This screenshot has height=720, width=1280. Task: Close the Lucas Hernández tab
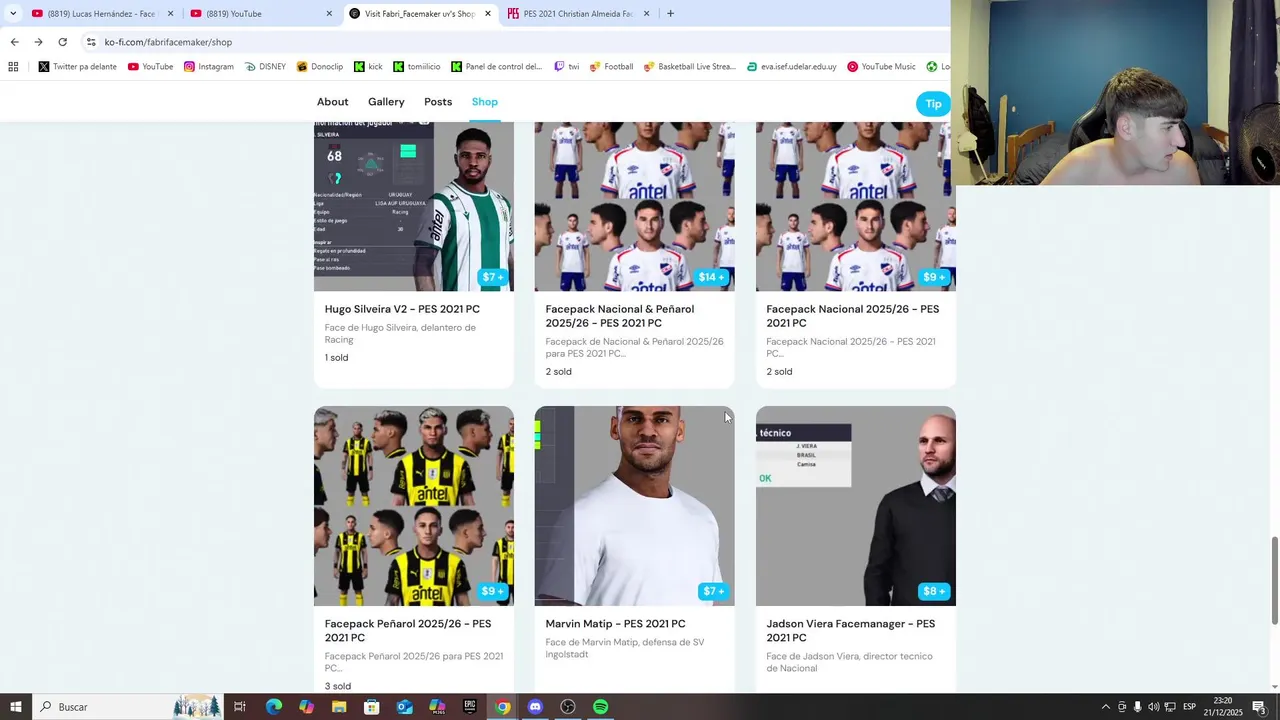click(170, 13)
